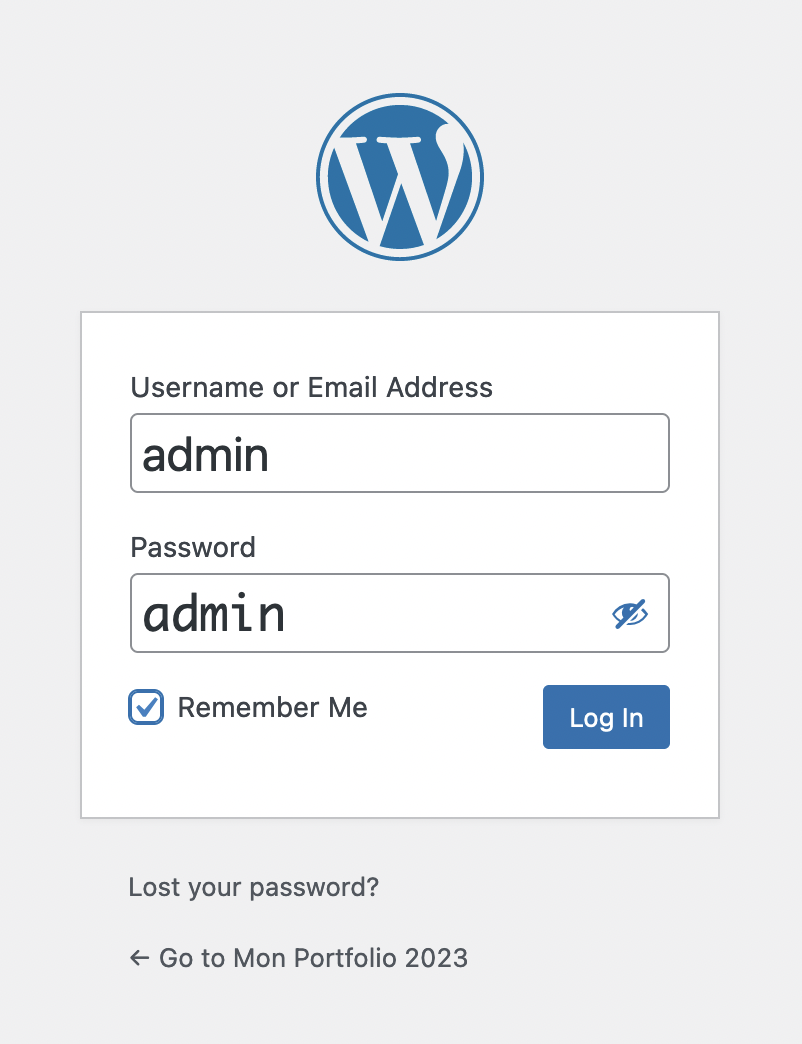The image size is (802, 1044).
Task: Uncheck the Remember Me checkbox
Action: coord(146,707)
